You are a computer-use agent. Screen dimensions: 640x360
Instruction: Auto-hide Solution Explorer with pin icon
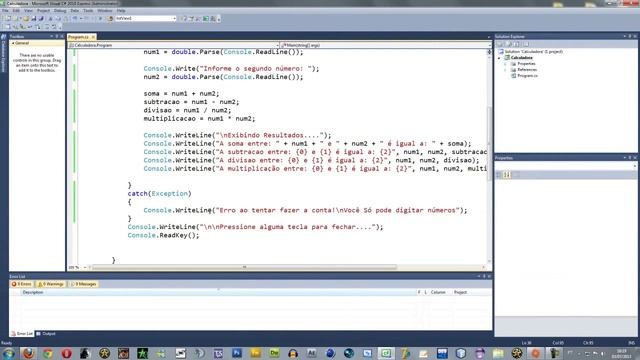[x=630, y=36]
